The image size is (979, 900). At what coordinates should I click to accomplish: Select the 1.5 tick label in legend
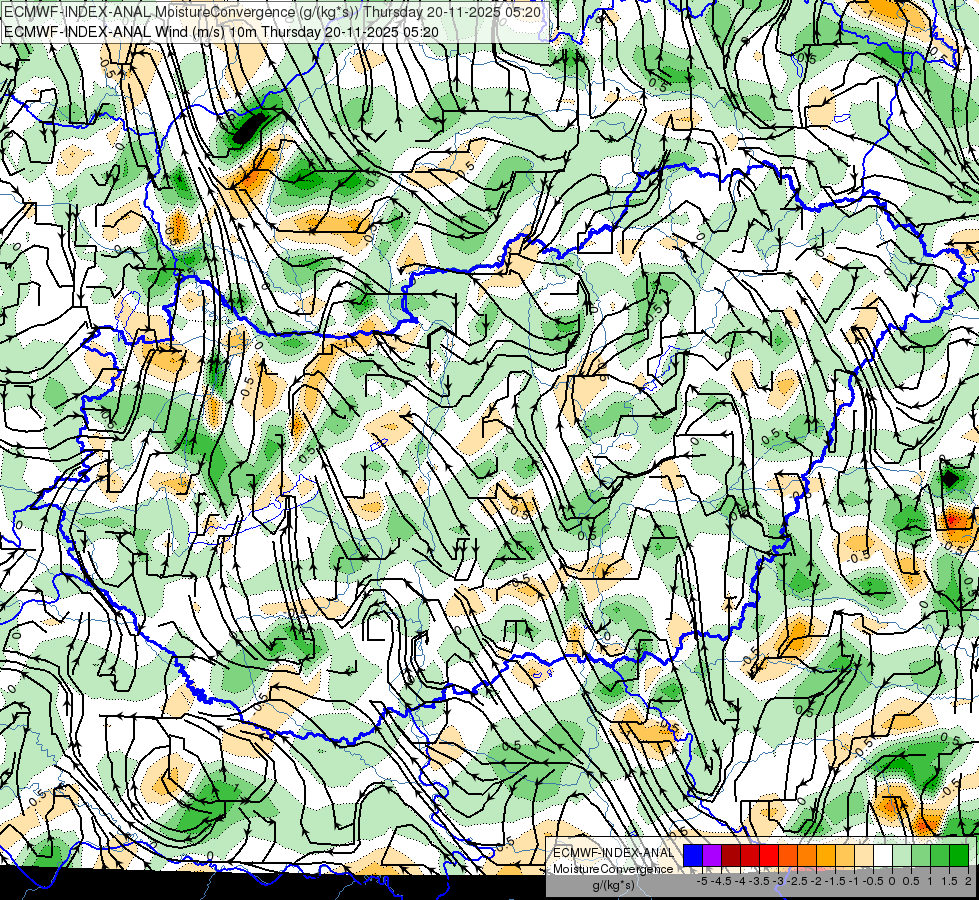click(950, 881)
